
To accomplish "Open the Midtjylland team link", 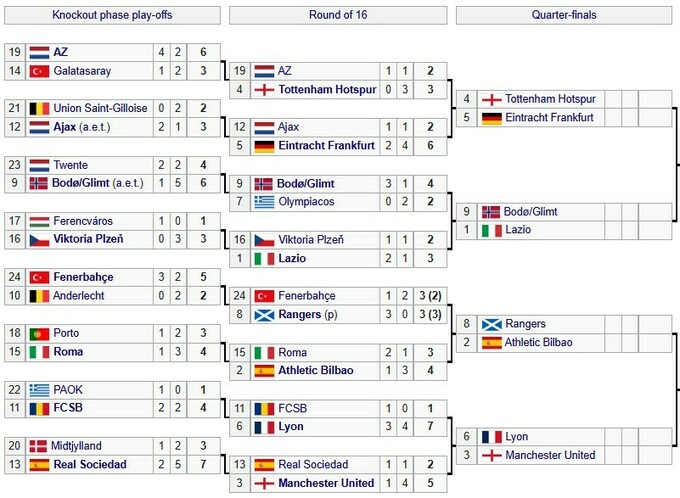I will [81, 445].
